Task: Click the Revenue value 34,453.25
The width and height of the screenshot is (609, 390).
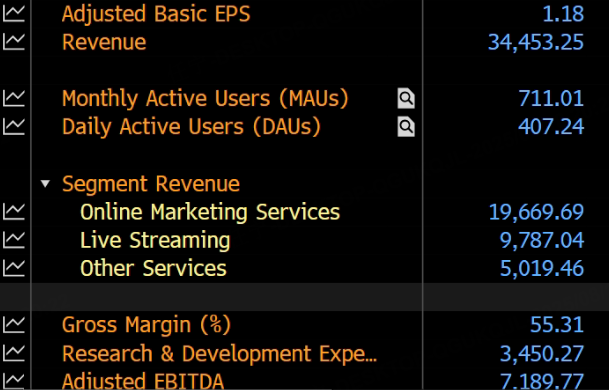Action: click(x=536, y=42)
